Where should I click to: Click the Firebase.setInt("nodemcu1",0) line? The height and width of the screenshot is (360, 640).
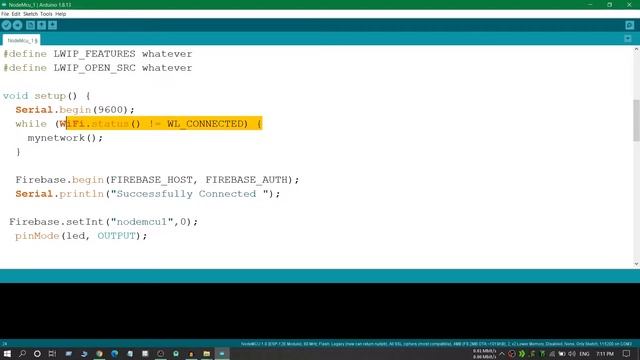103,222
